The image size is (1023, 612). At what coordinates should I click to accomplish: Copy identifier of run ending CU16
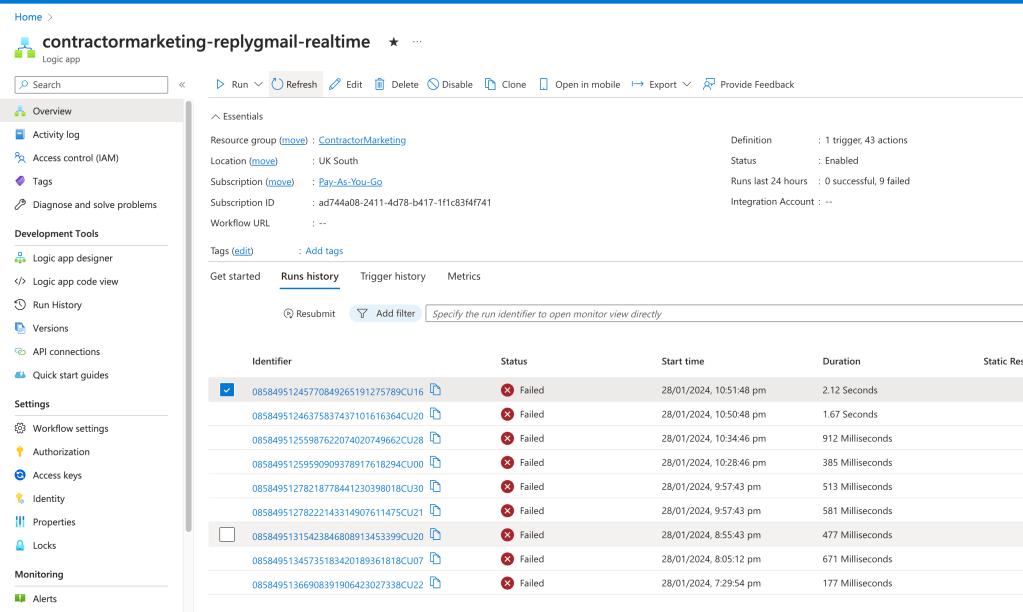point(436,390)
